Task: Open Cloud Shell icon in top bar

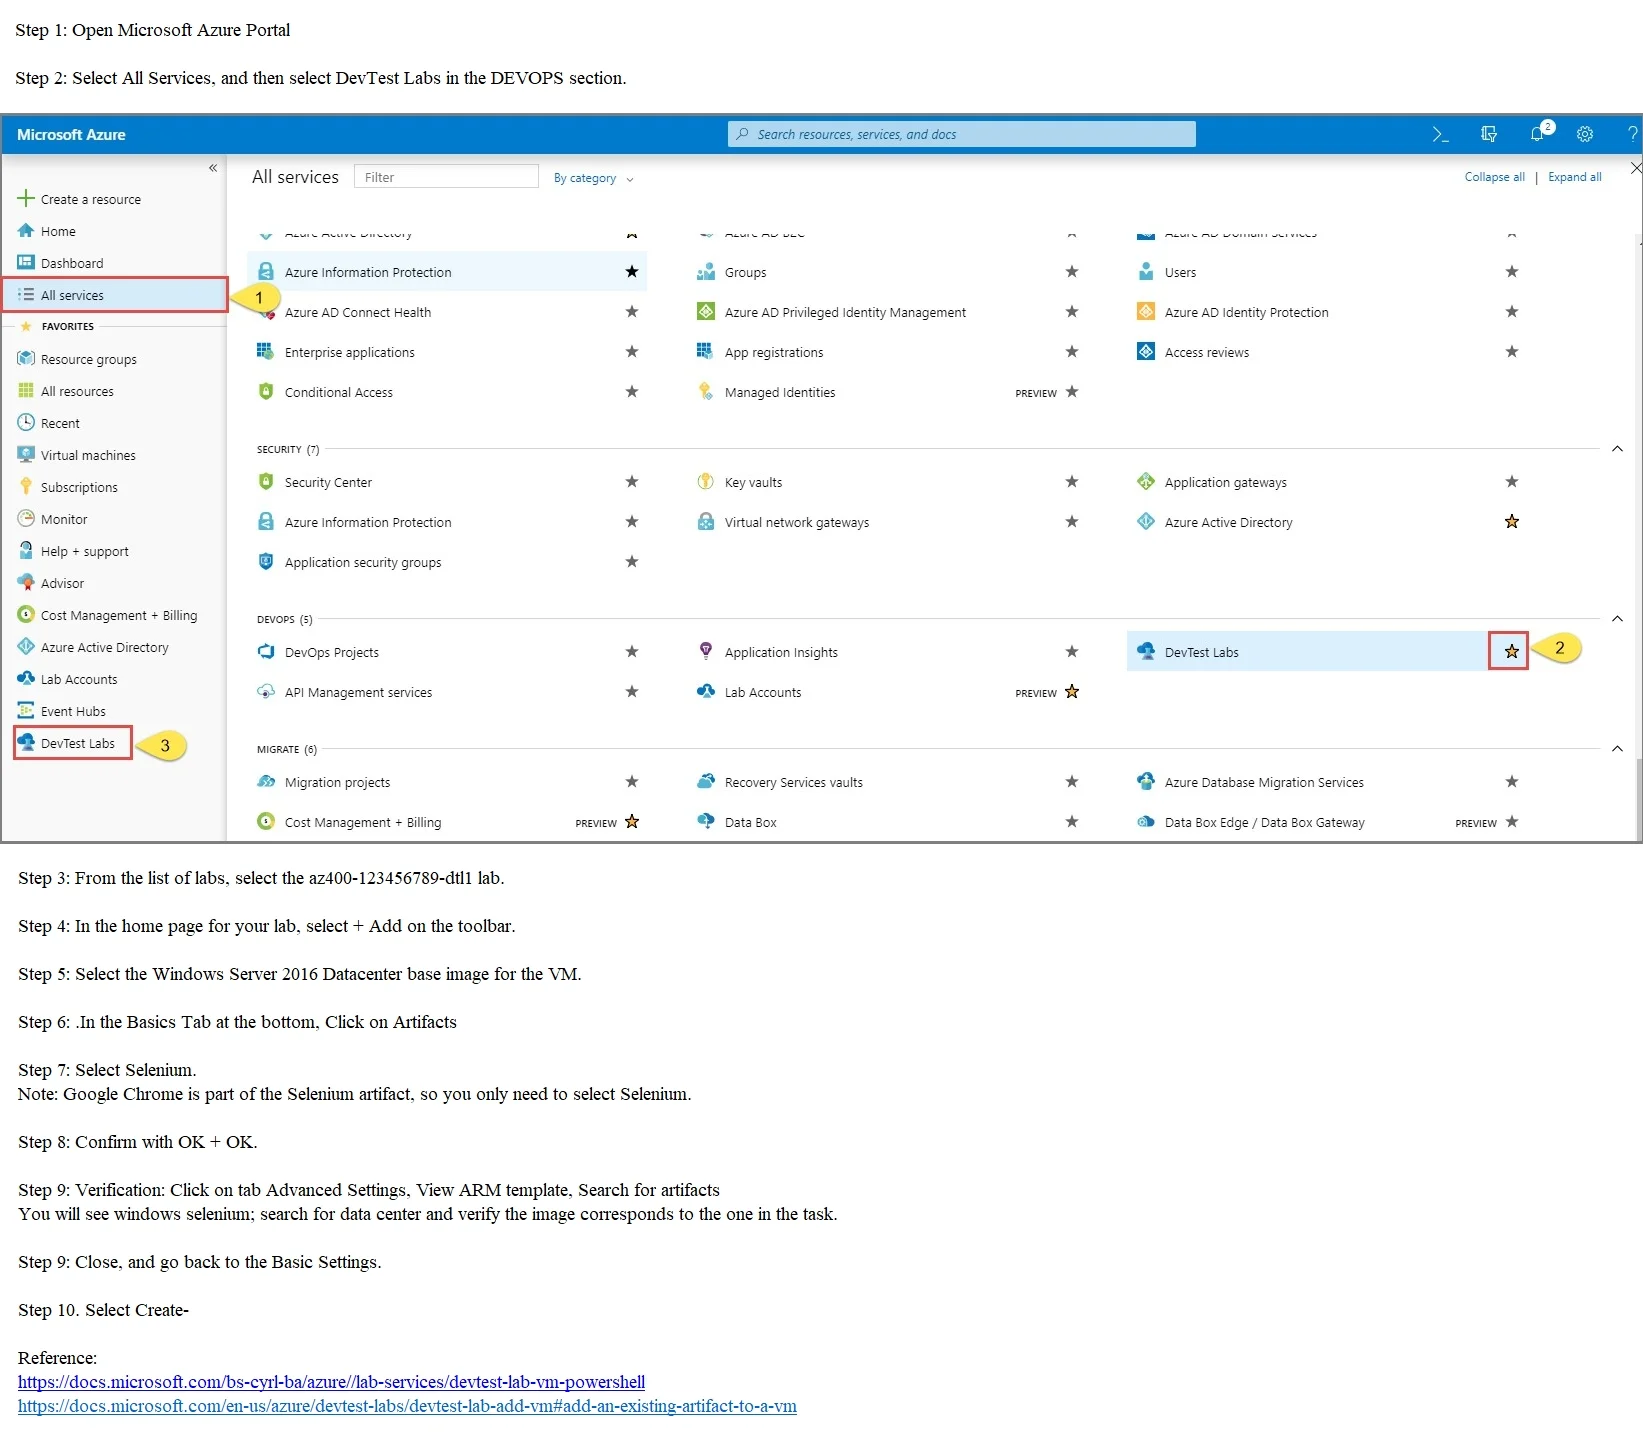Action: tap(1440, 134)
